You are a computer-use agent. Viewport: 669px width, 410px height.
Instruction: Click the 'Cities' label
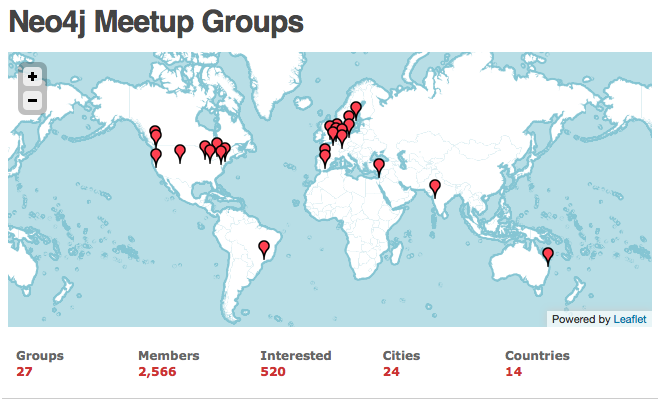401,355
